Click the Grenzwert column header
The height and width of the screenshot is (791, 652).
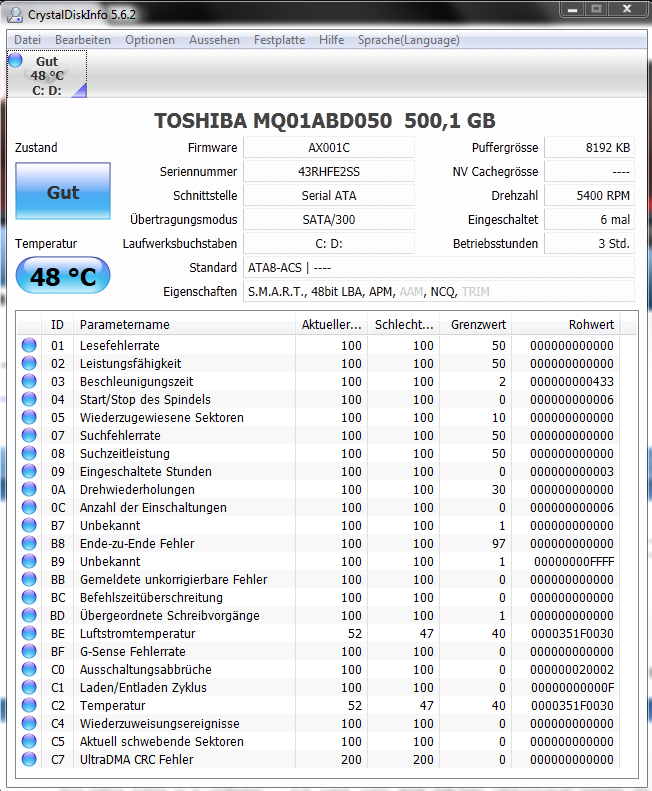pos(475,324)
